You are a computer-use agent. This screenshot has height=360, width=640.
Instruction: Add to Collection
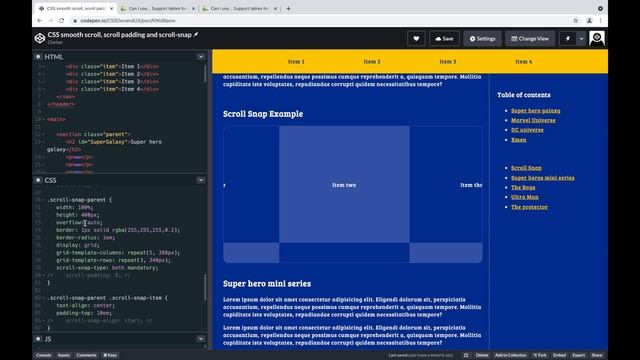[511, 355]
